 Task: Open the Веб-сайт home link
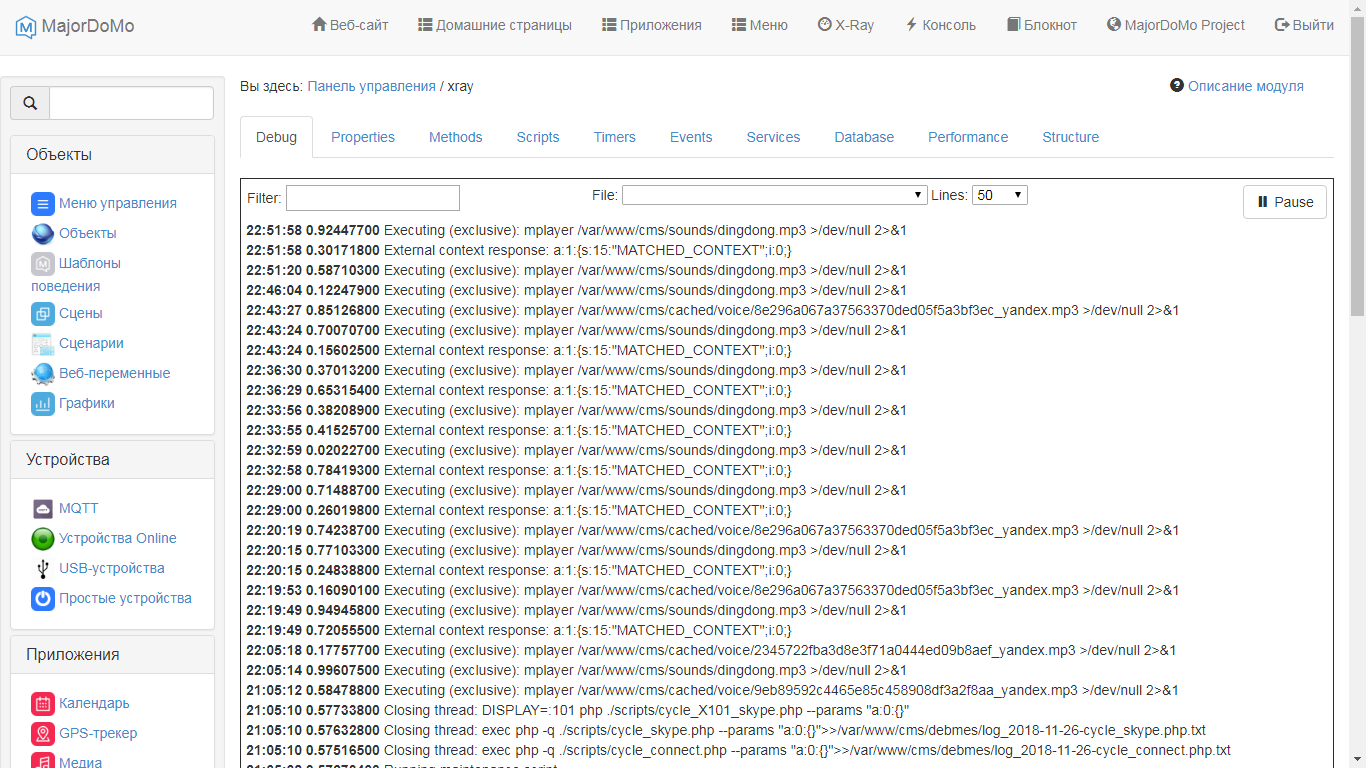350,25
